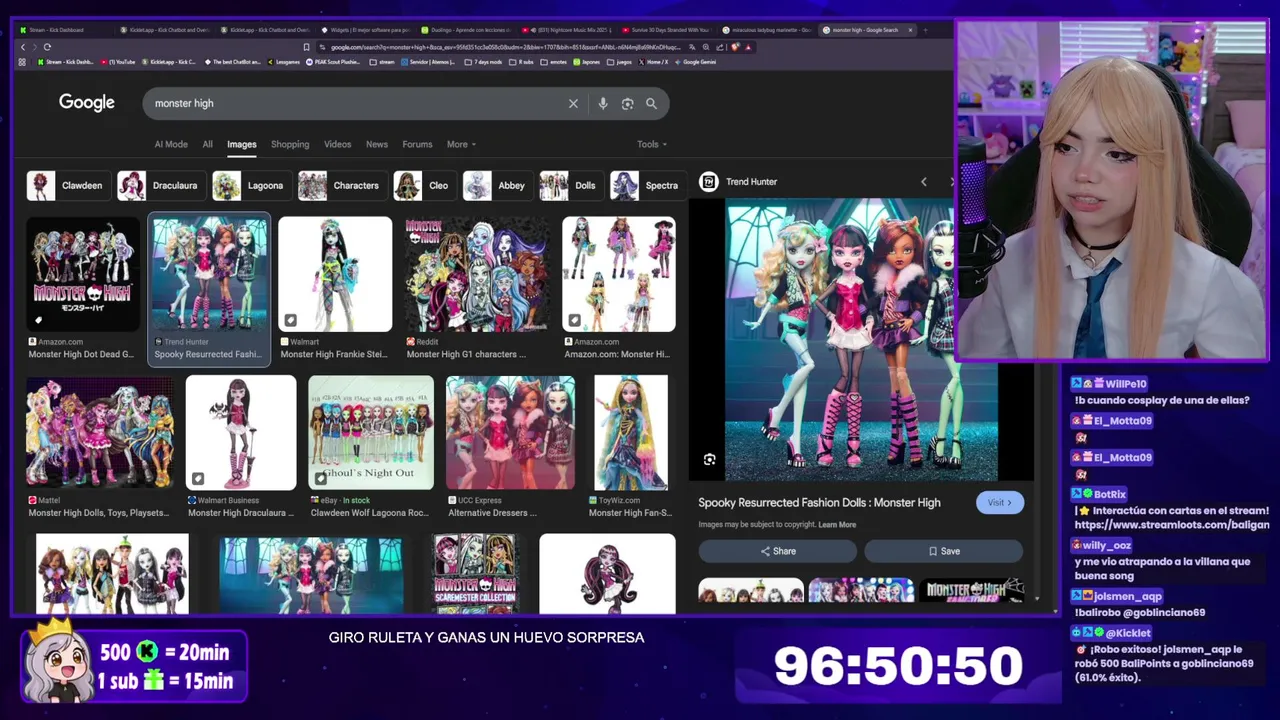Click the Trend Hunter source logo
This screenshot has height=720, width=1280.
[x=708, y=182]
